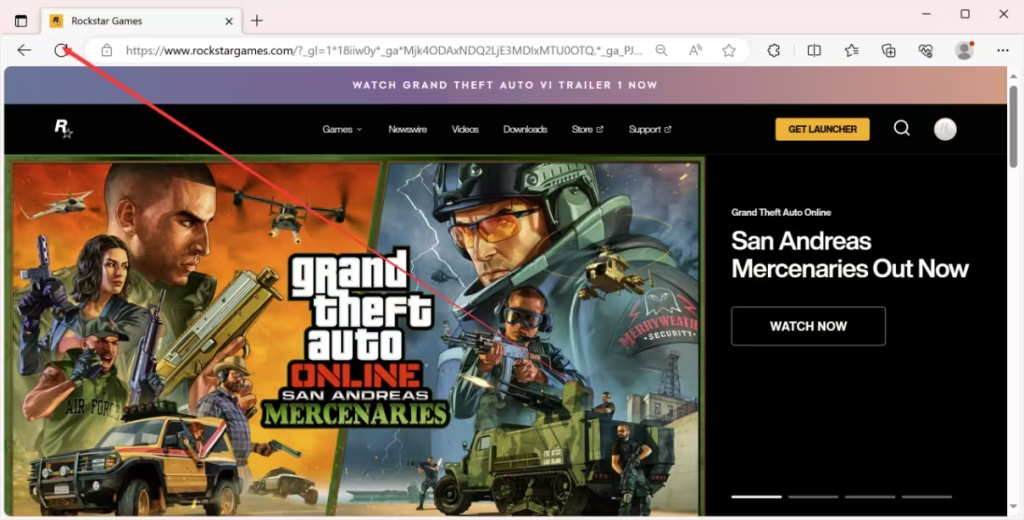Open the Videos menu item
This screenshot has height=520, width=1024.
click(465, 129)
